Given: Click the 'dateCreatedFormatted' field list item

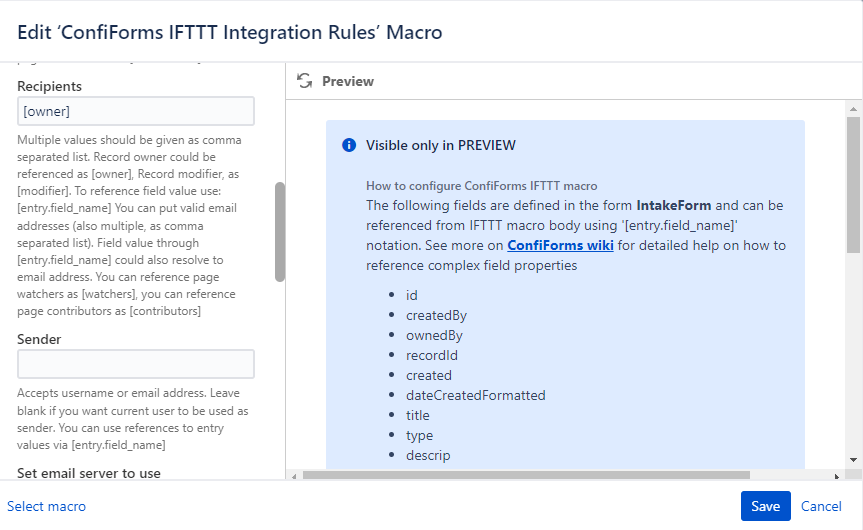Looking at the screenshot, I should (x=476, y=395).
